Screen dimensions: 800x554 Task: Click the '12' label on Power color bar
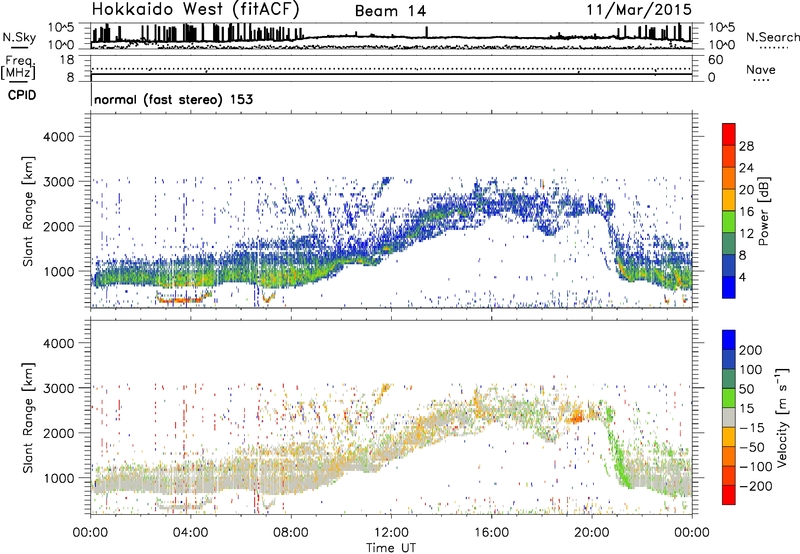pyautogui.click(x=746, y=234)
